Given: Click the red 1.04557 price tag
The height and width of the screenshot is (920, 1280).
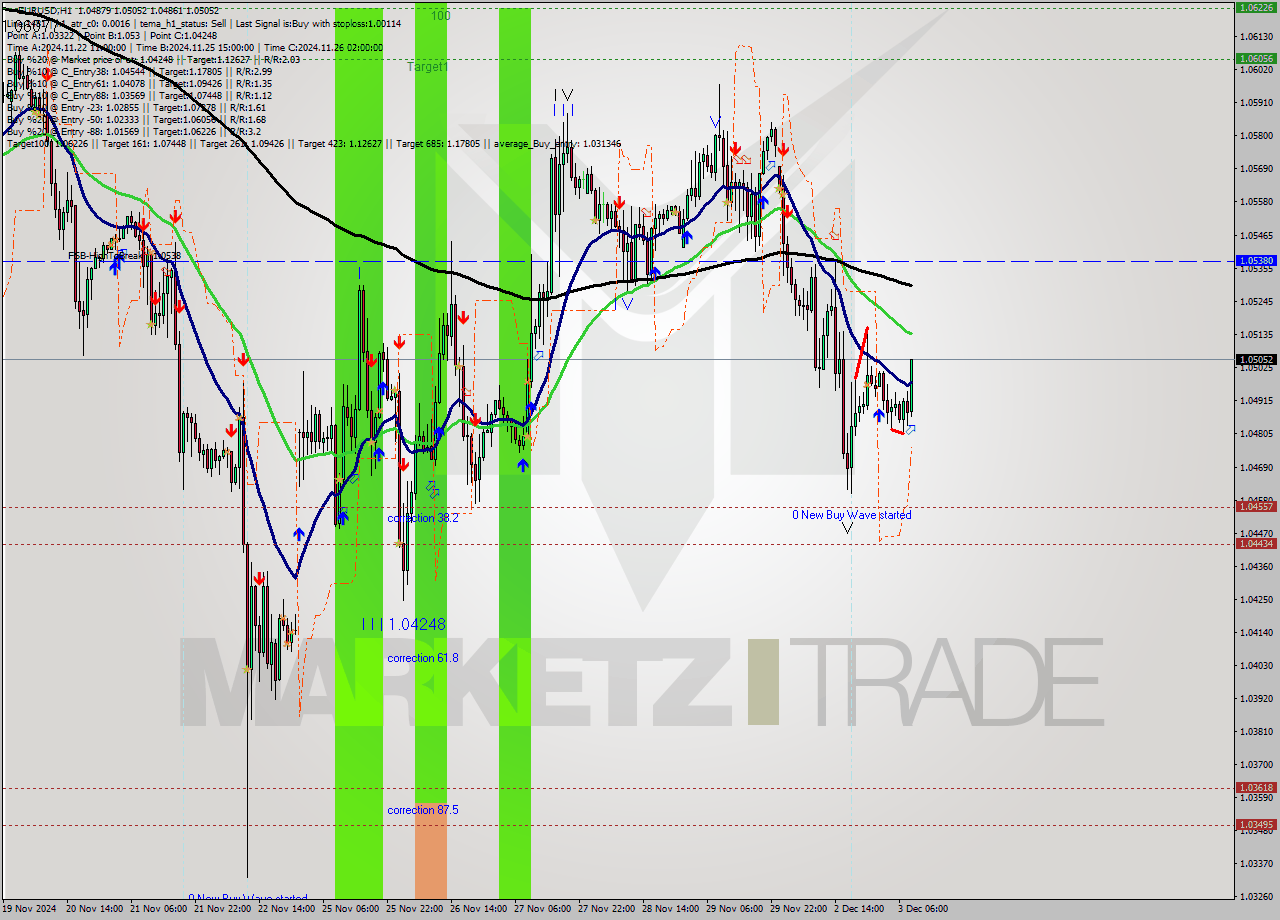Looking at the screenshot, I should [1256, 506].
